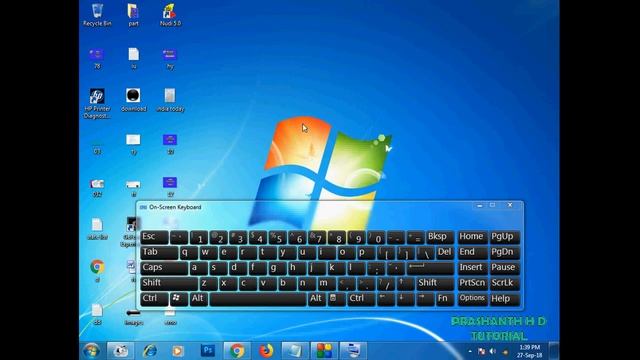The image size is (640, 360).
Task: Click the Del key
Action: tap(445, 252)
